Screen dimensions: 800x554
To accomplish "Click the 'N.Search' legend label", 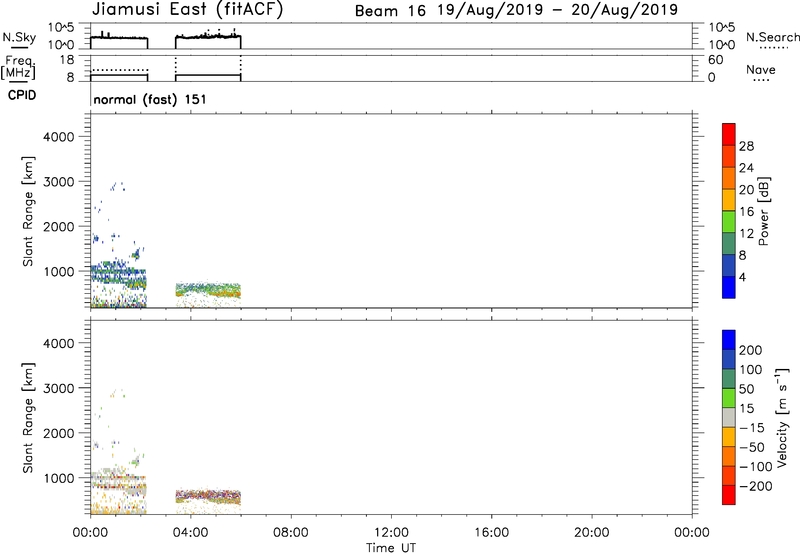I will tap(772, 37).
